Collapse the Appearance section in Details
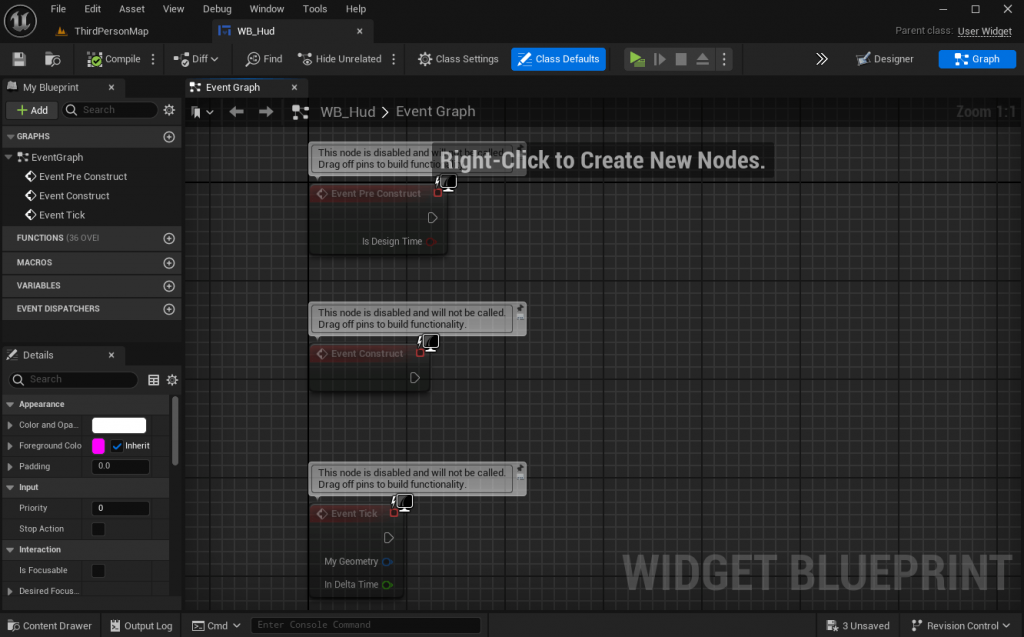This screenshot has width=1024, height=637. pos(12,404)
